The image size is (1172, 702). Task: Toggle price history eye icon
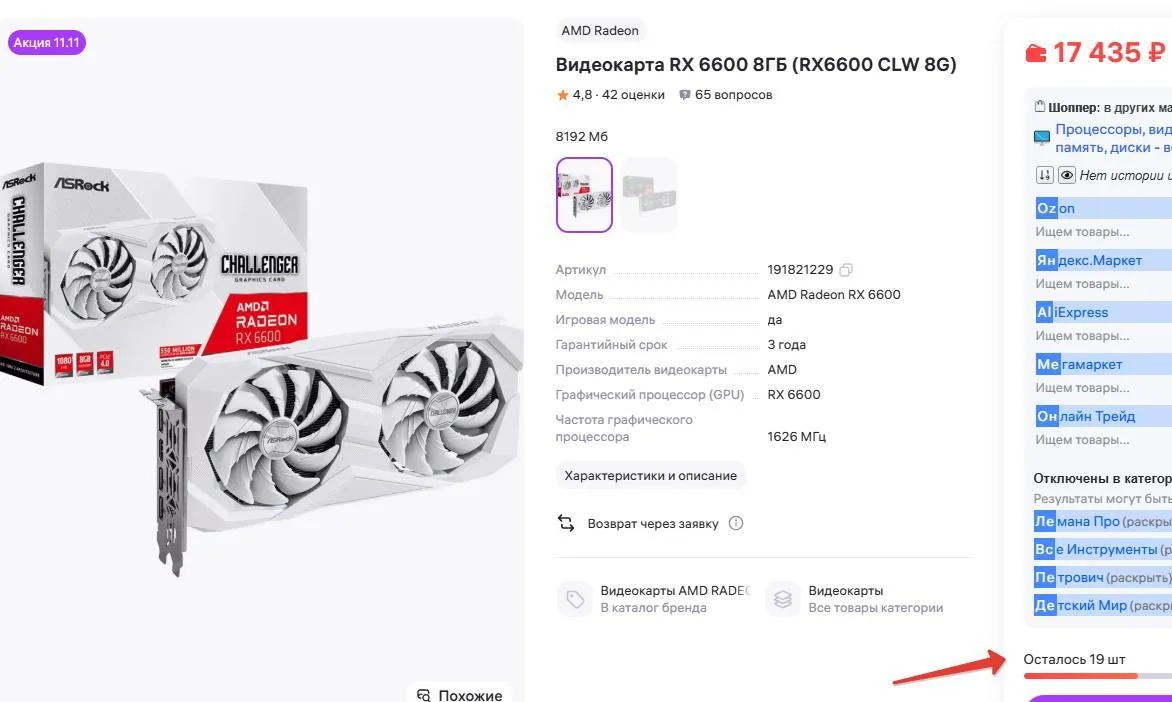1067,176
